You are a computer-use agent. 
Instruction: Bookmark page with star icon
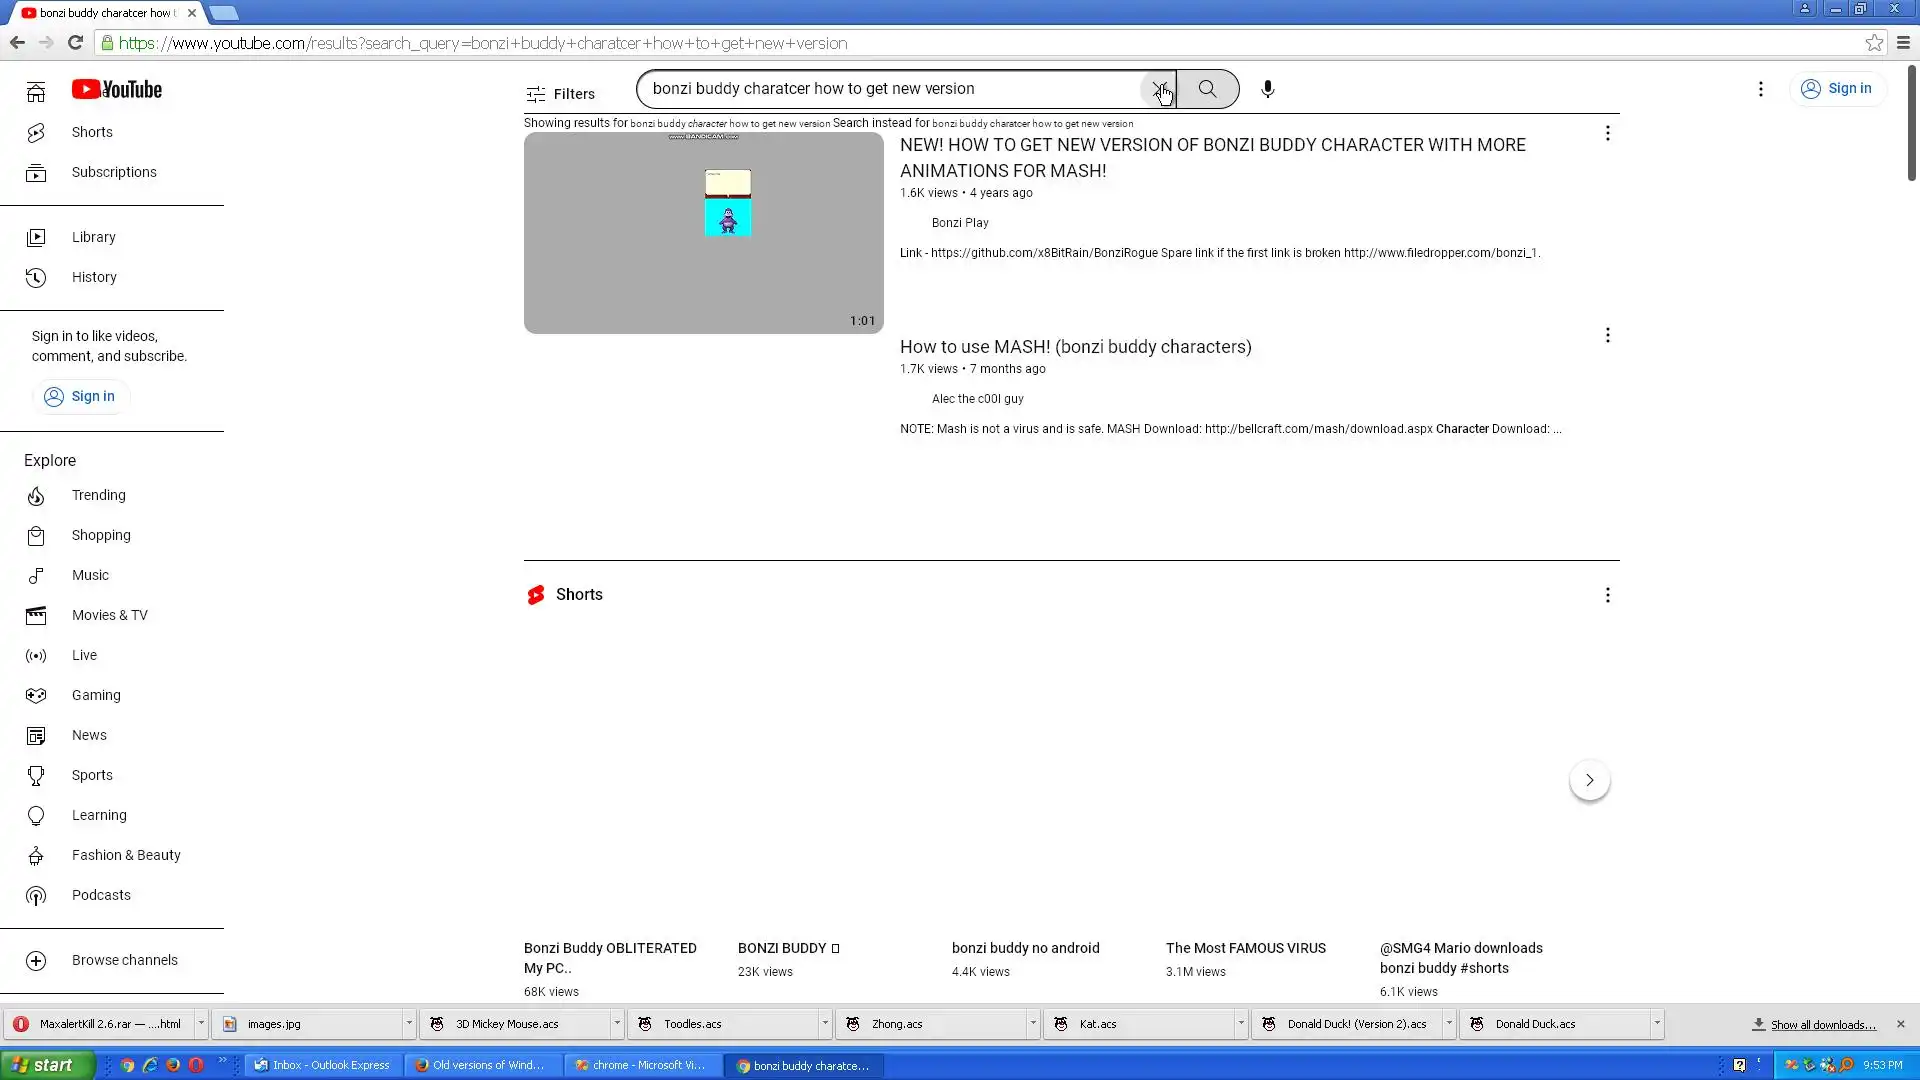pyautogui.click(x=1874, y=43)
